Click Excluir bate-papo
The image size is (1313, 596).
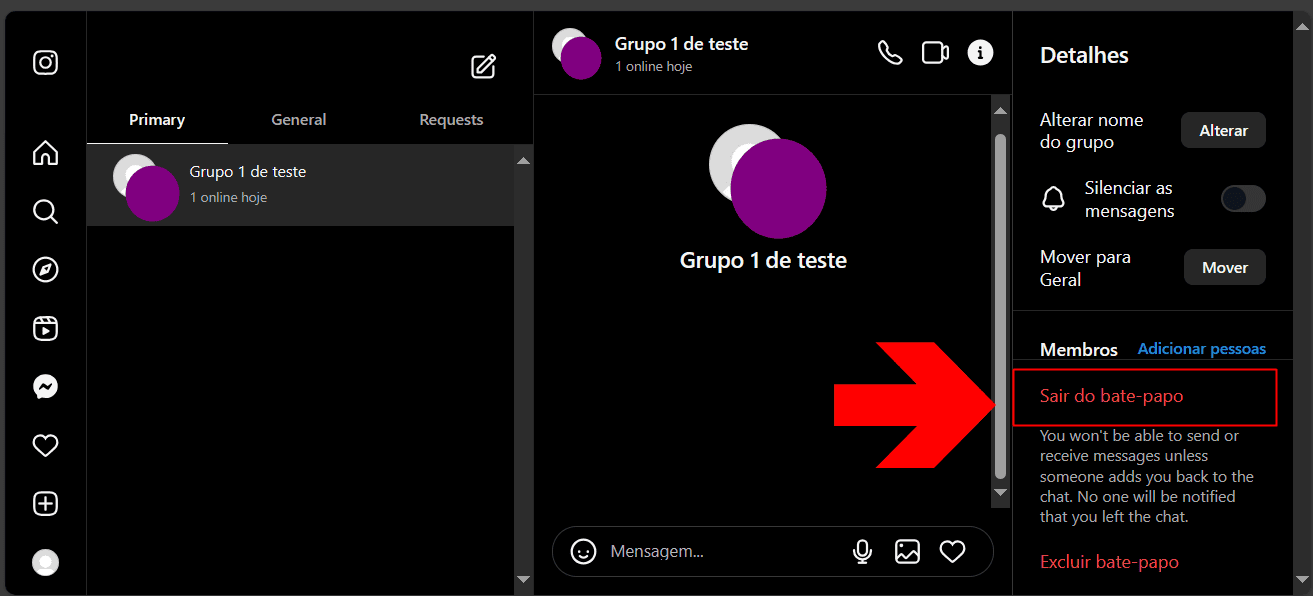[x=1110, y=562]
